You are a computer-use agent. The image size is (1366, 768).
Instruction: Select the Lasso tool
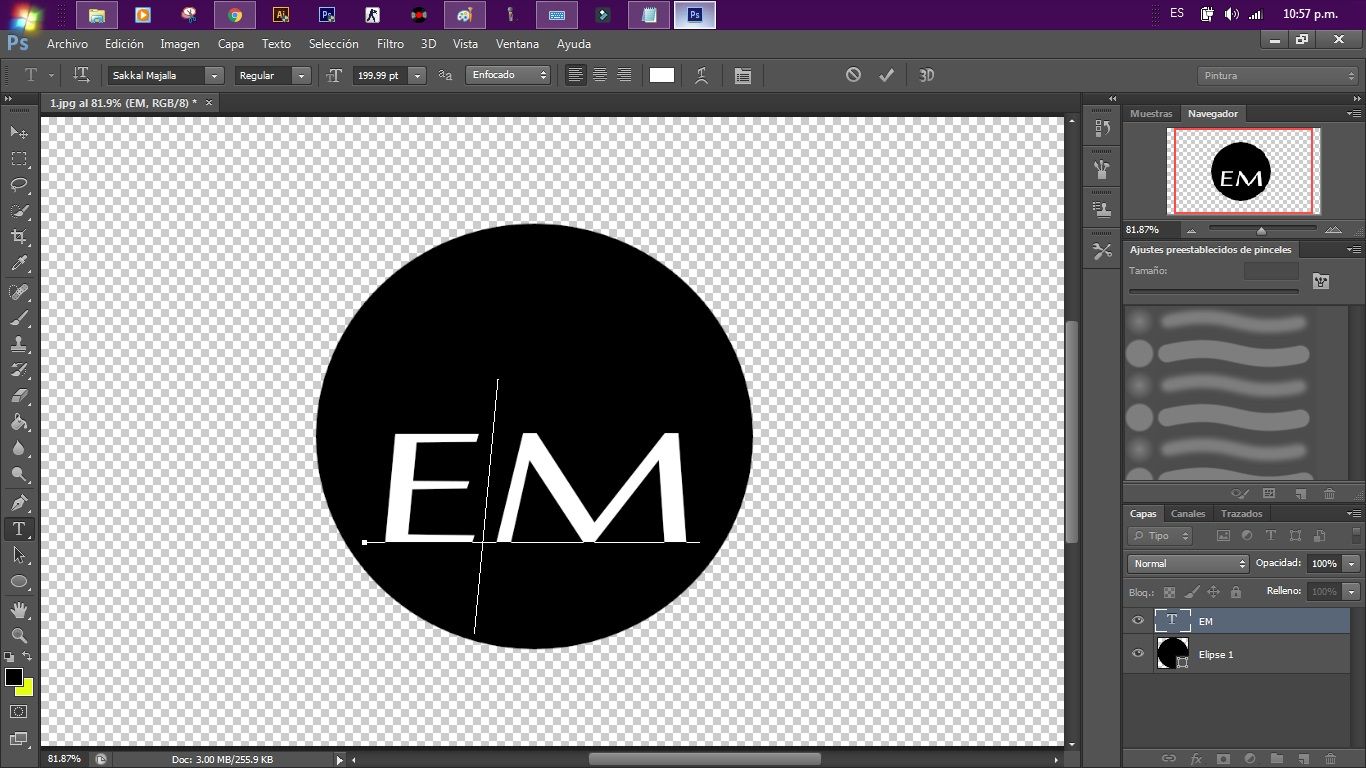[x=19, y=185]
